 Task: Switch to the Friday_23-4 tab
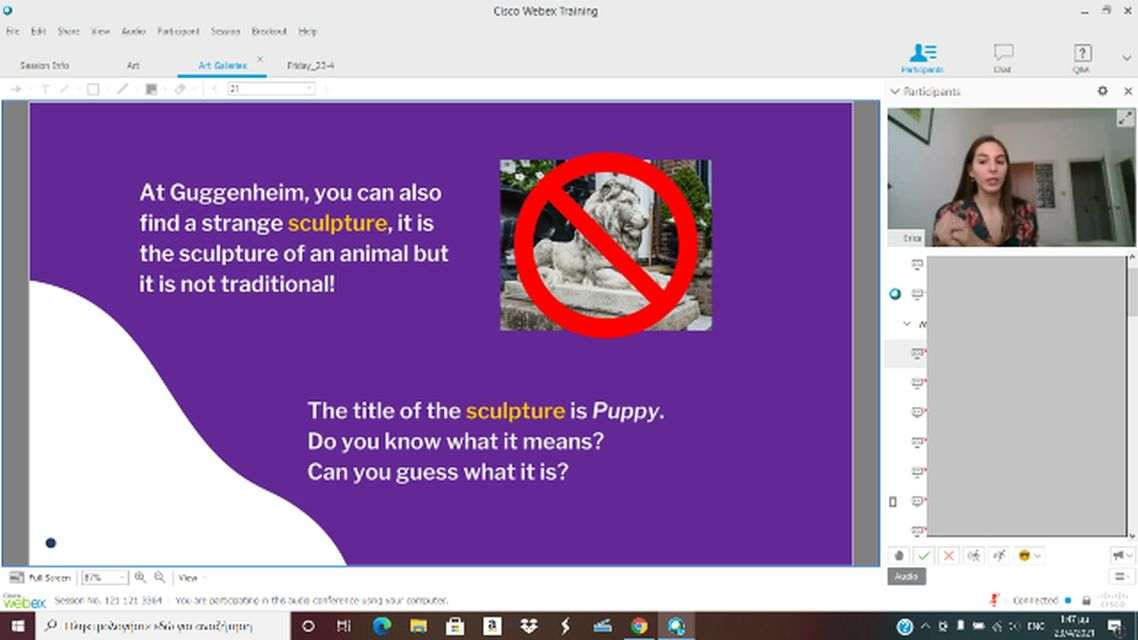point(311,65)
